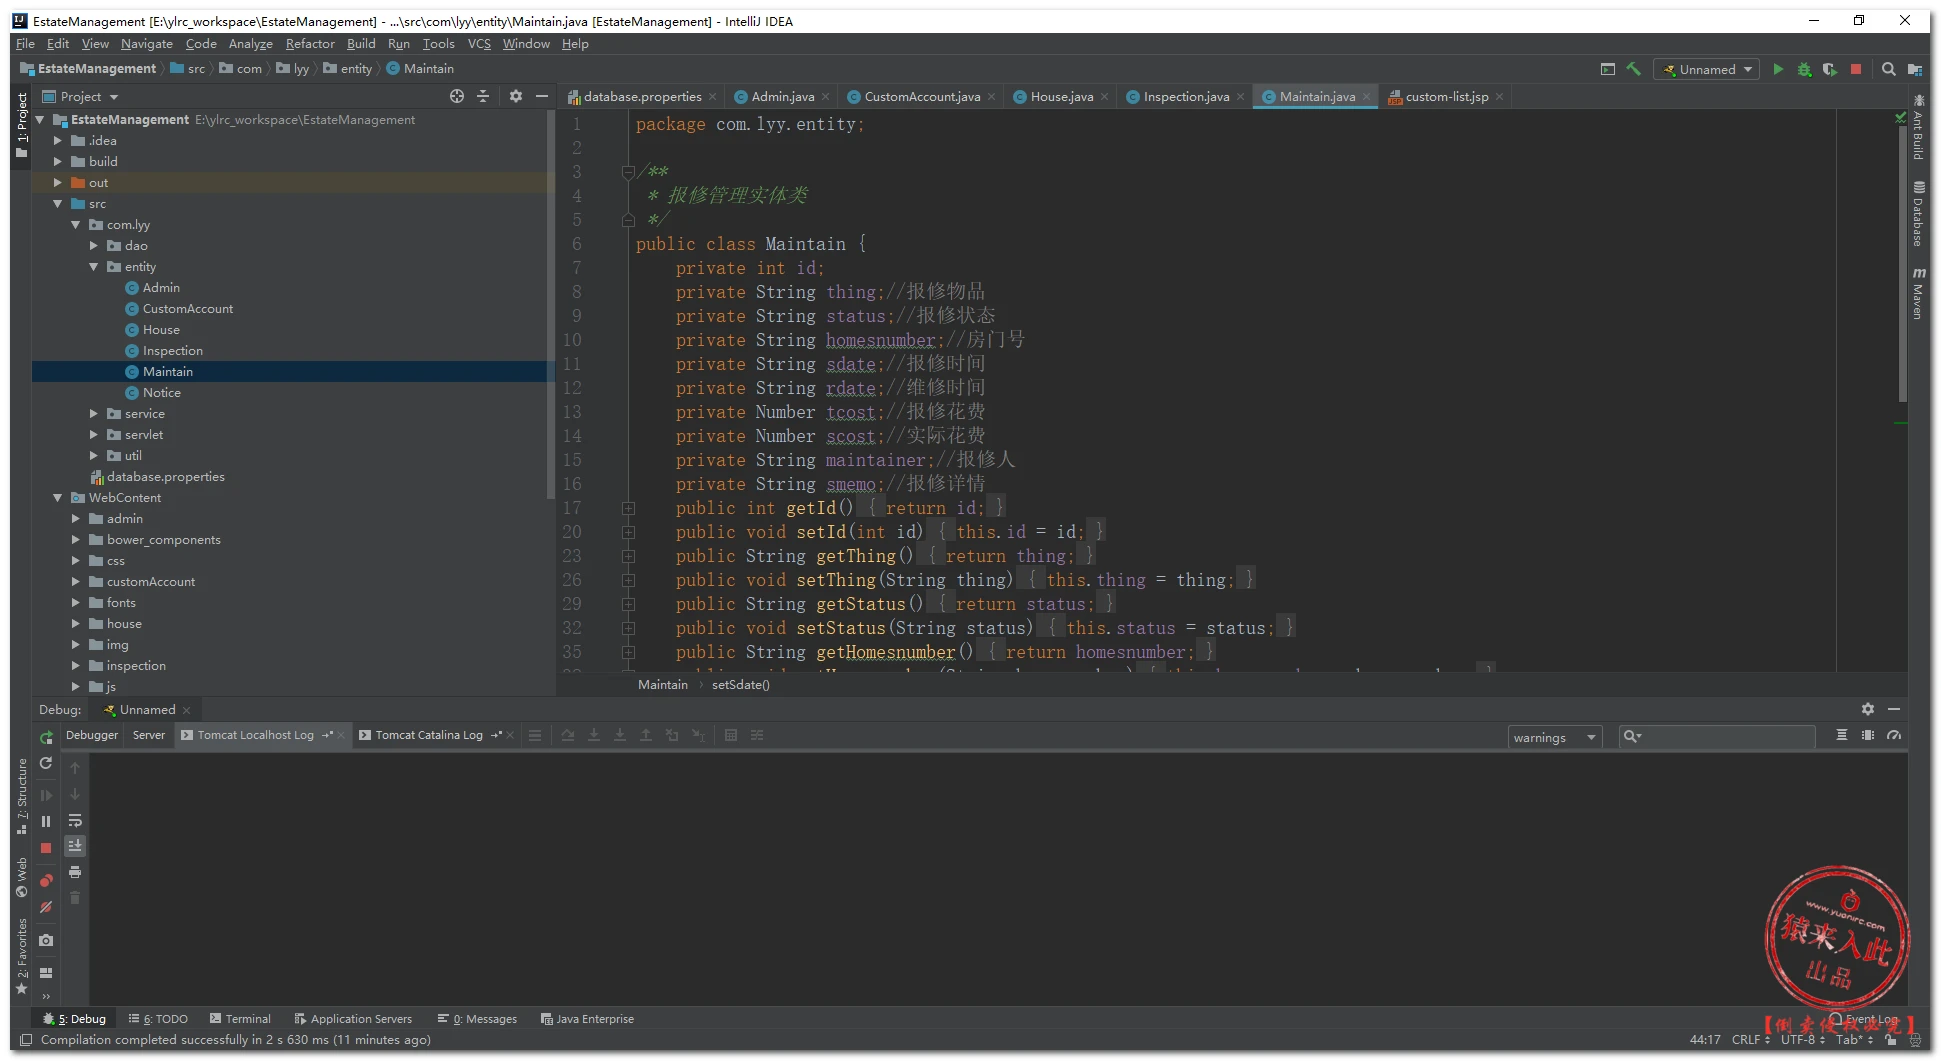This screenshot has height=1061, width=1941.
Task: Open View Breakpoints double red circle icon
Action: [46, 881]
